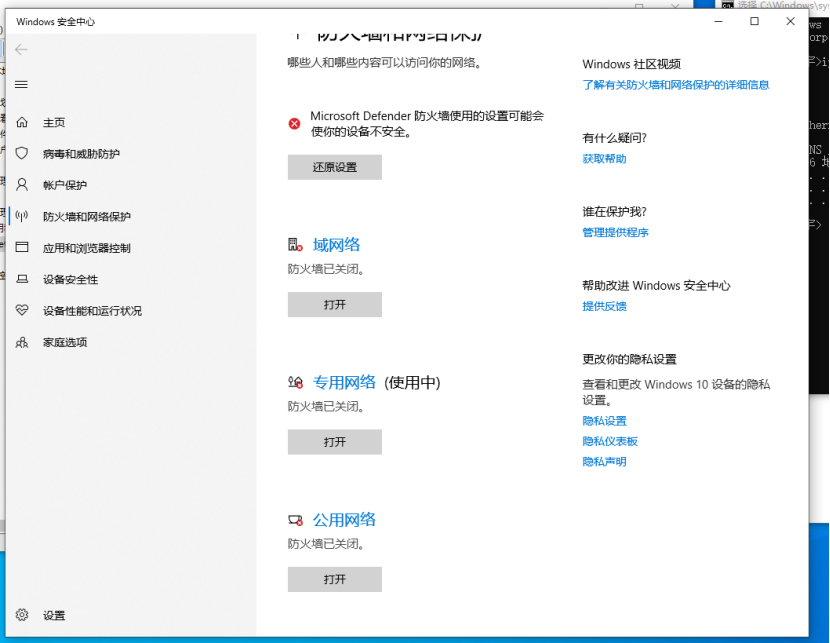Click the domain network building icon
The height and width of the screenshot is (643, 830).
point(295,244)
